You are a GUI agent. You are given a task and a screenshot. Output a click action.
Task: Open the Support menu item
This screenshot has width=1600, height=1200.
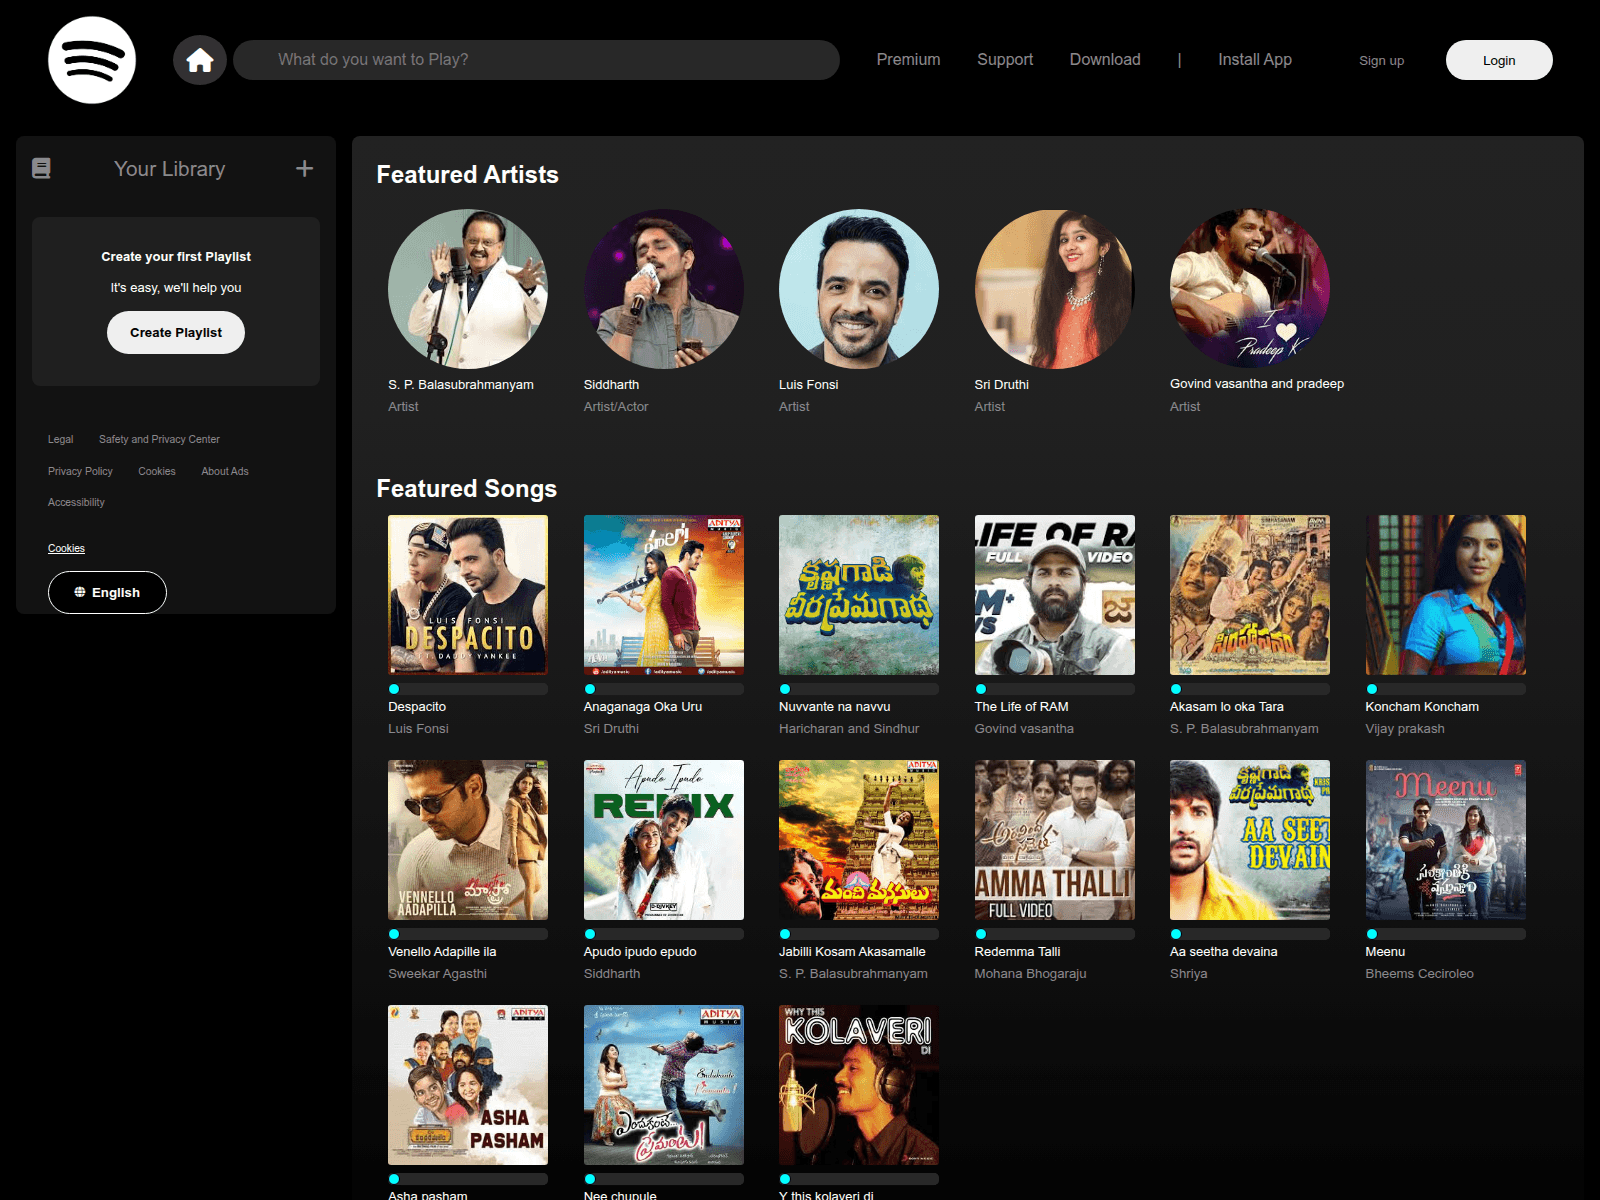(1005, 60)
